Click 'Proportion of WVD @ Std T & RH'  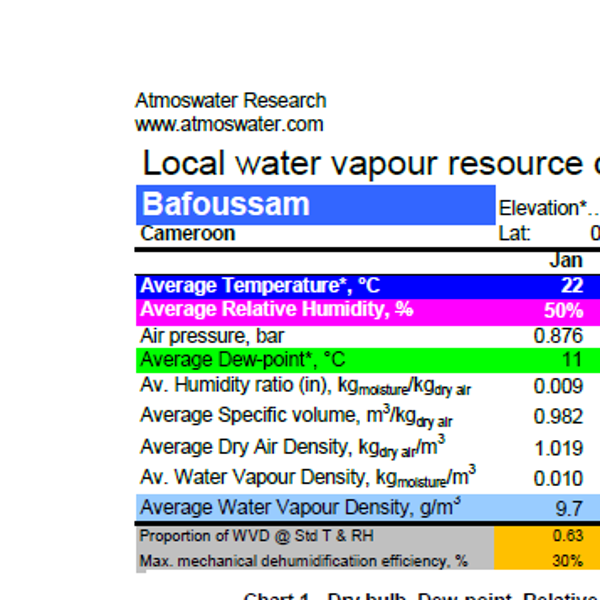(256, 536)
